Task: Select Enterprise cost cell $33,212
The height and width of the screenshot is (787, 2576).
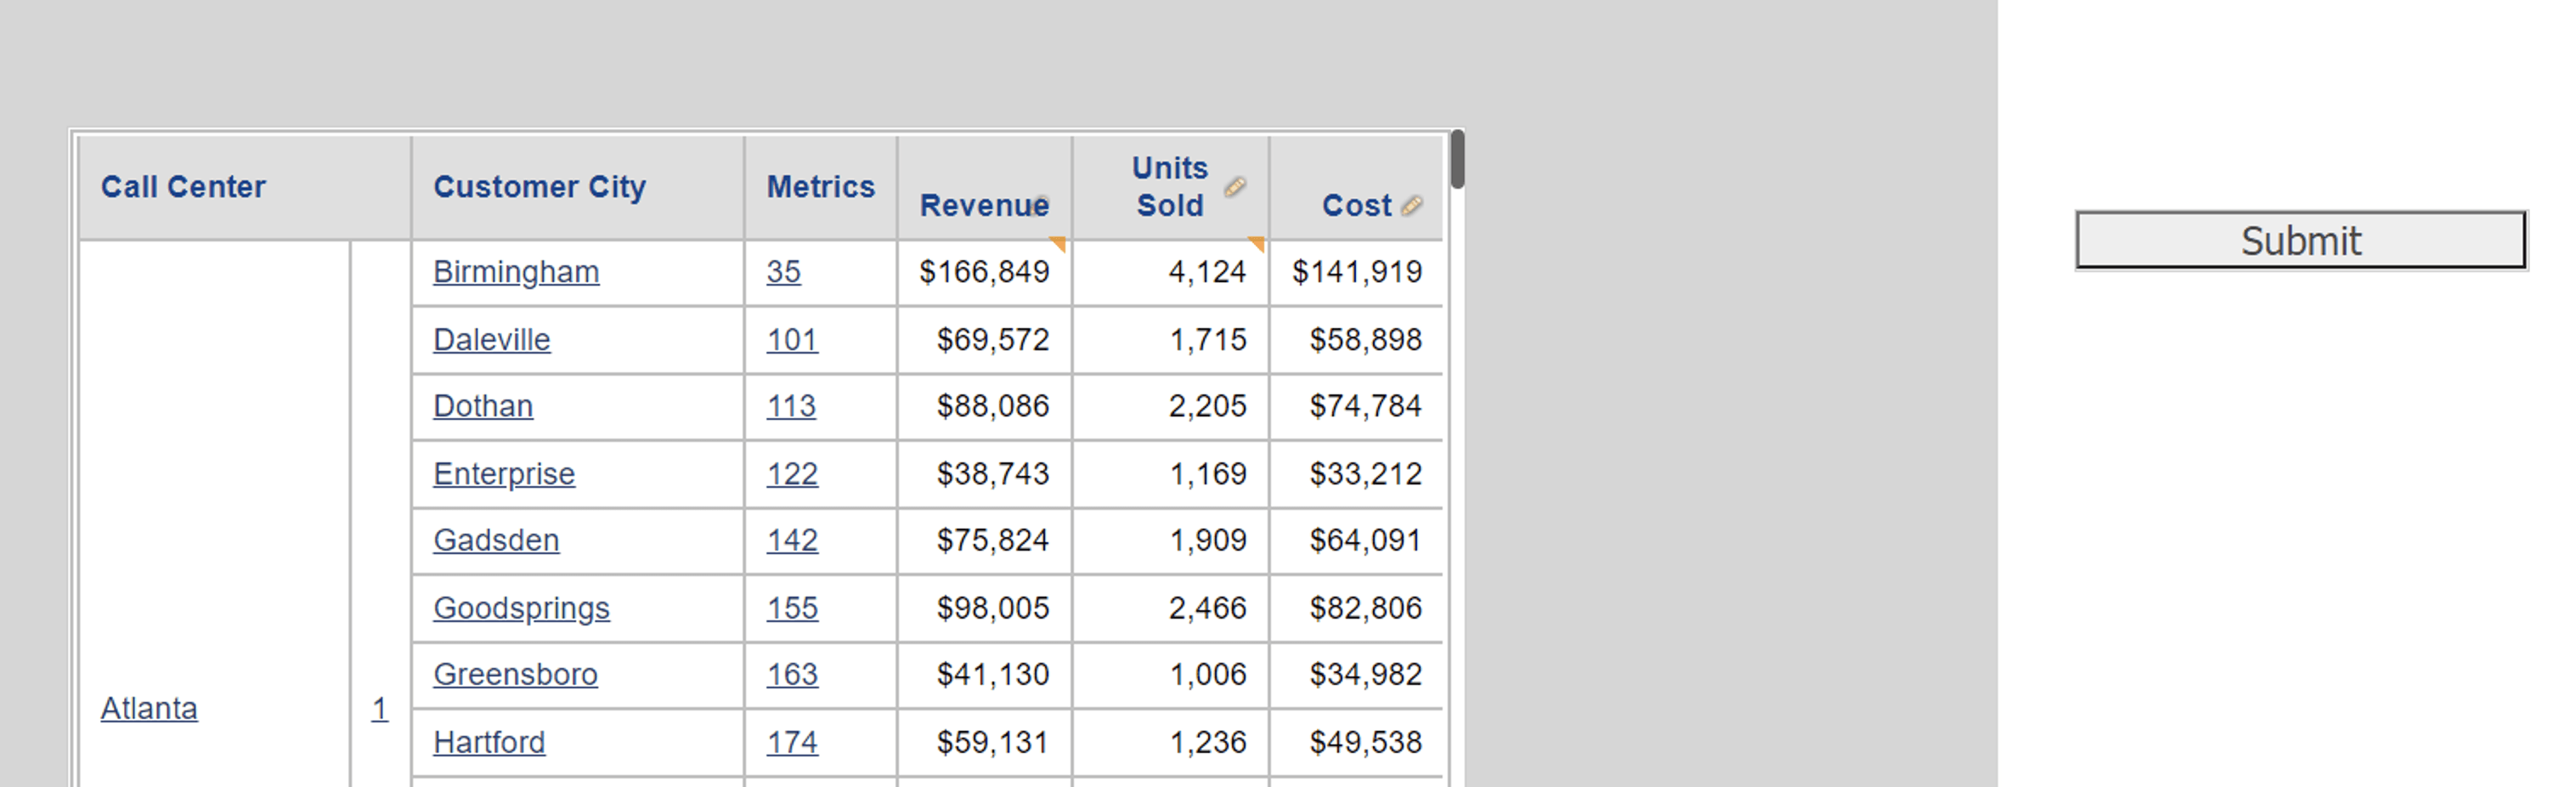Action: 1356,474
